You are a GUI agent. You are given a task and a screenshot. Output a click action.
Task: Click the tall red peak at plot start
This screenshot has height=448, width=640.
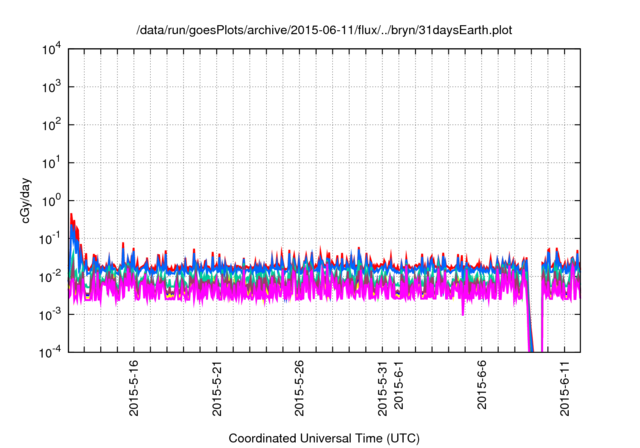(x=71, y=217)
